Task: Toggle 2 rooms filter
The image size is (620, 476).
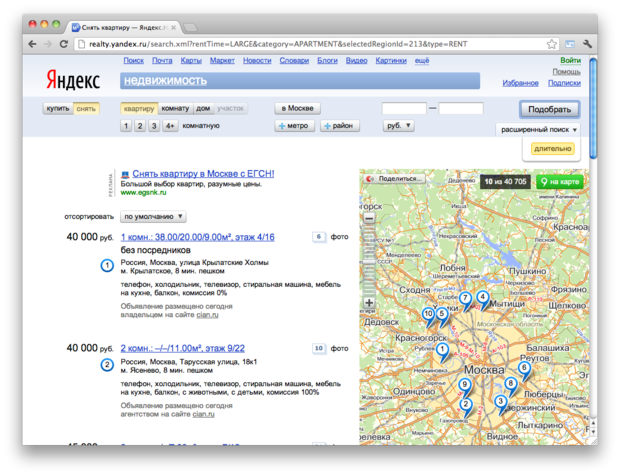Action: tap(140, 126)
